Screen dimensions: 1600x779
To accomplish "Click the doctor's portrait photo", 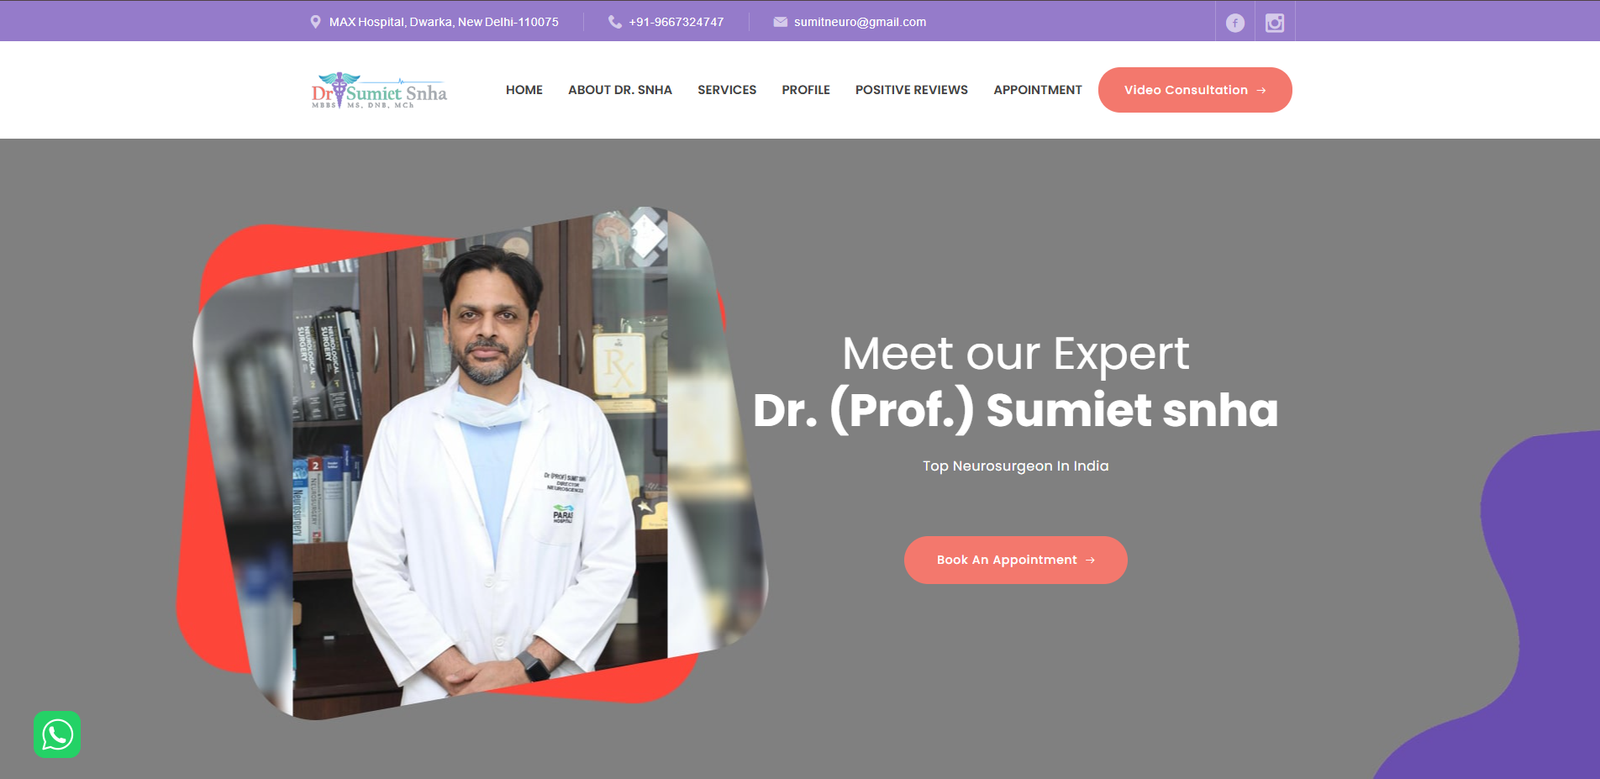I will 480,463.
